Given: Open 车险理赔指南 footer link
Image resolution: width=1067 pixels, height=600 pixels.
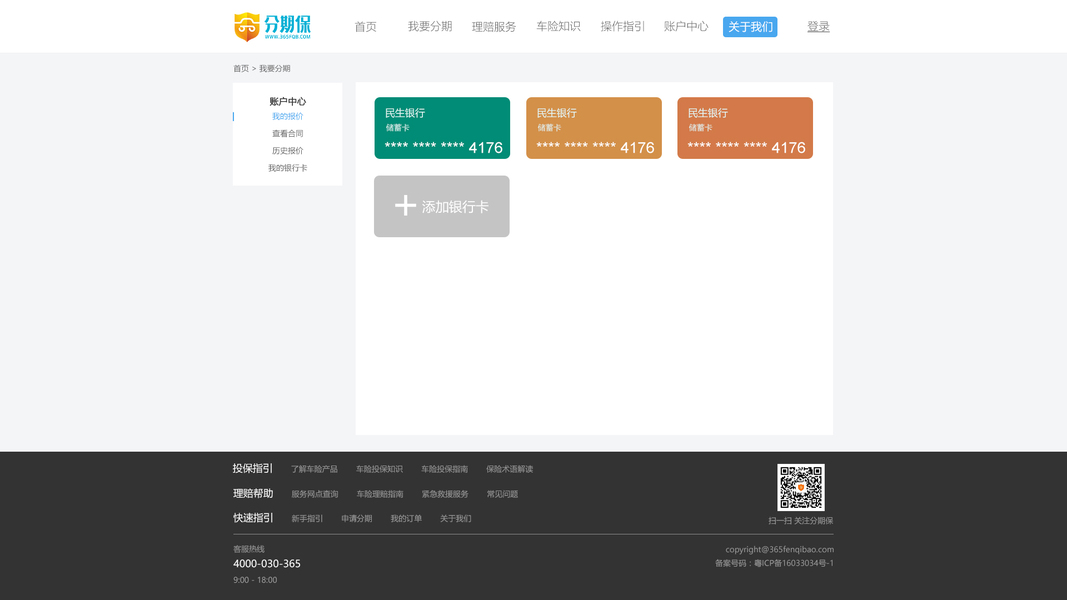Looking at the screenshot, I should (380, 494).
